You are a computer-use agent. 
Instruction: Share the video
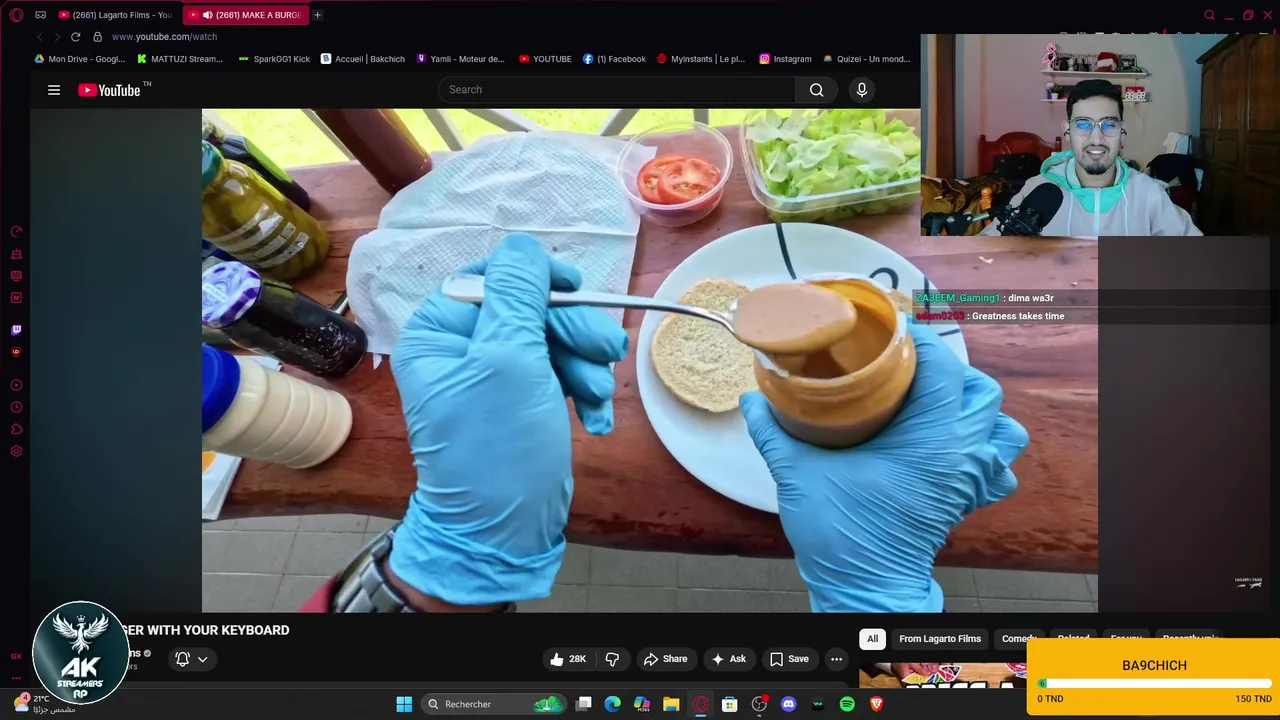(x=665, y=659)
